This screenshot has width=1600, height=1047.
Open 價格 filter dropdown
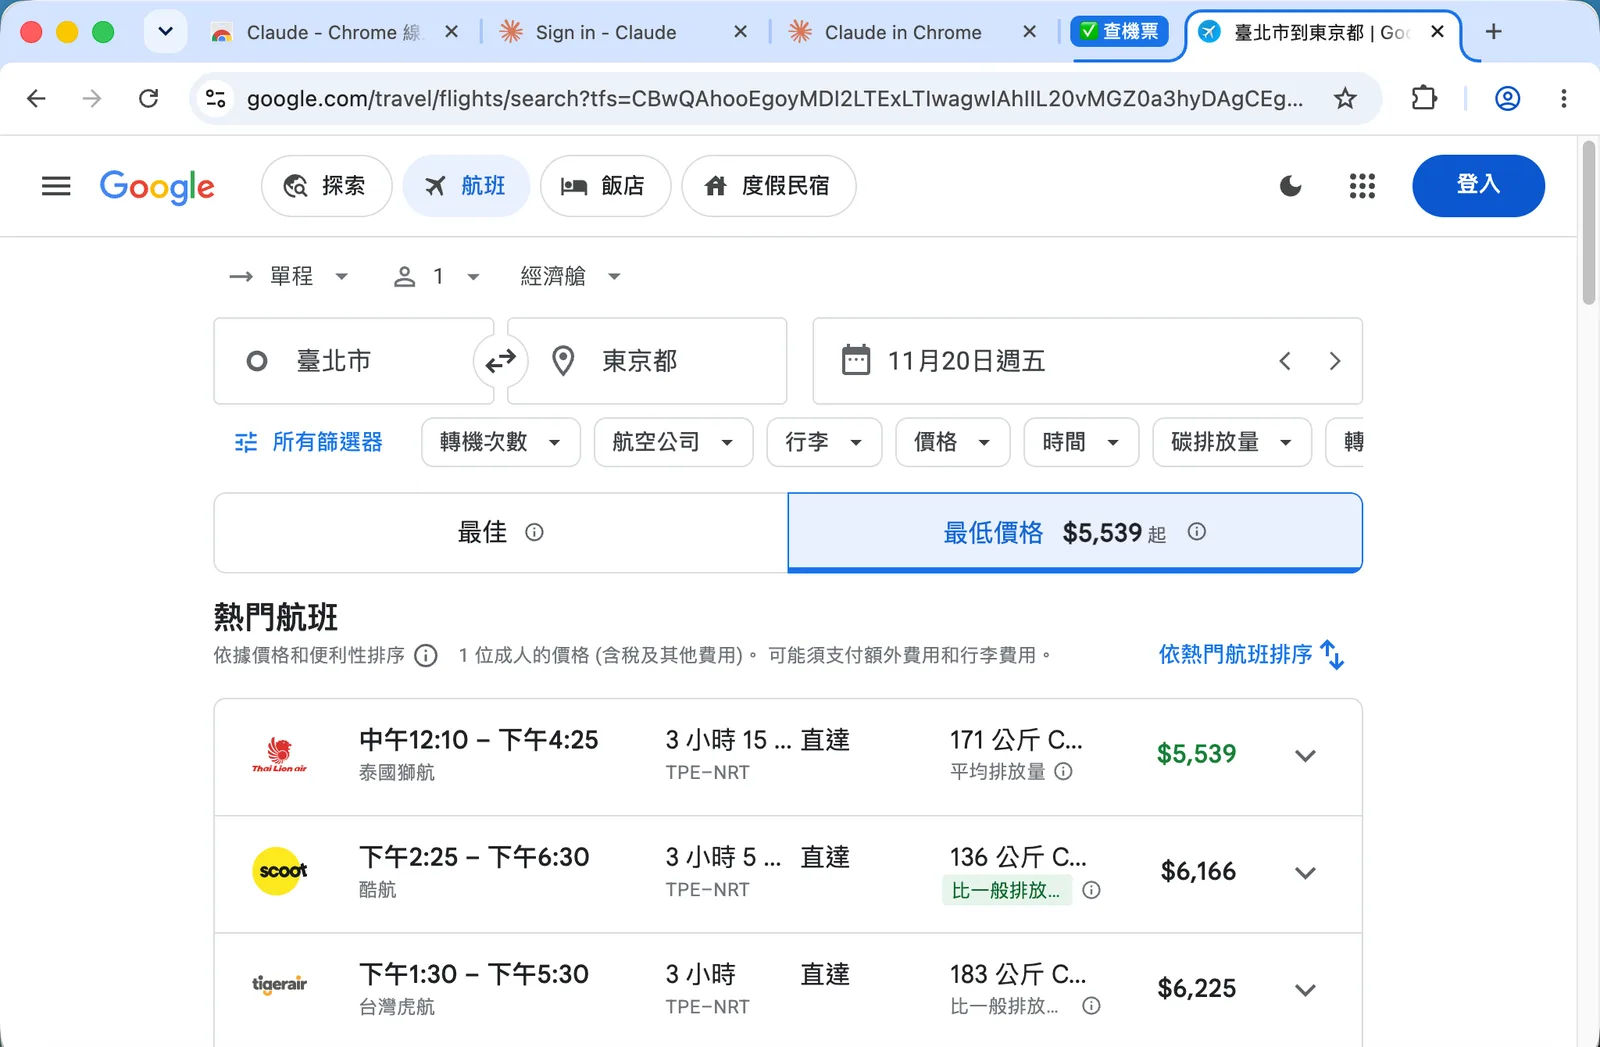point(953,442)
